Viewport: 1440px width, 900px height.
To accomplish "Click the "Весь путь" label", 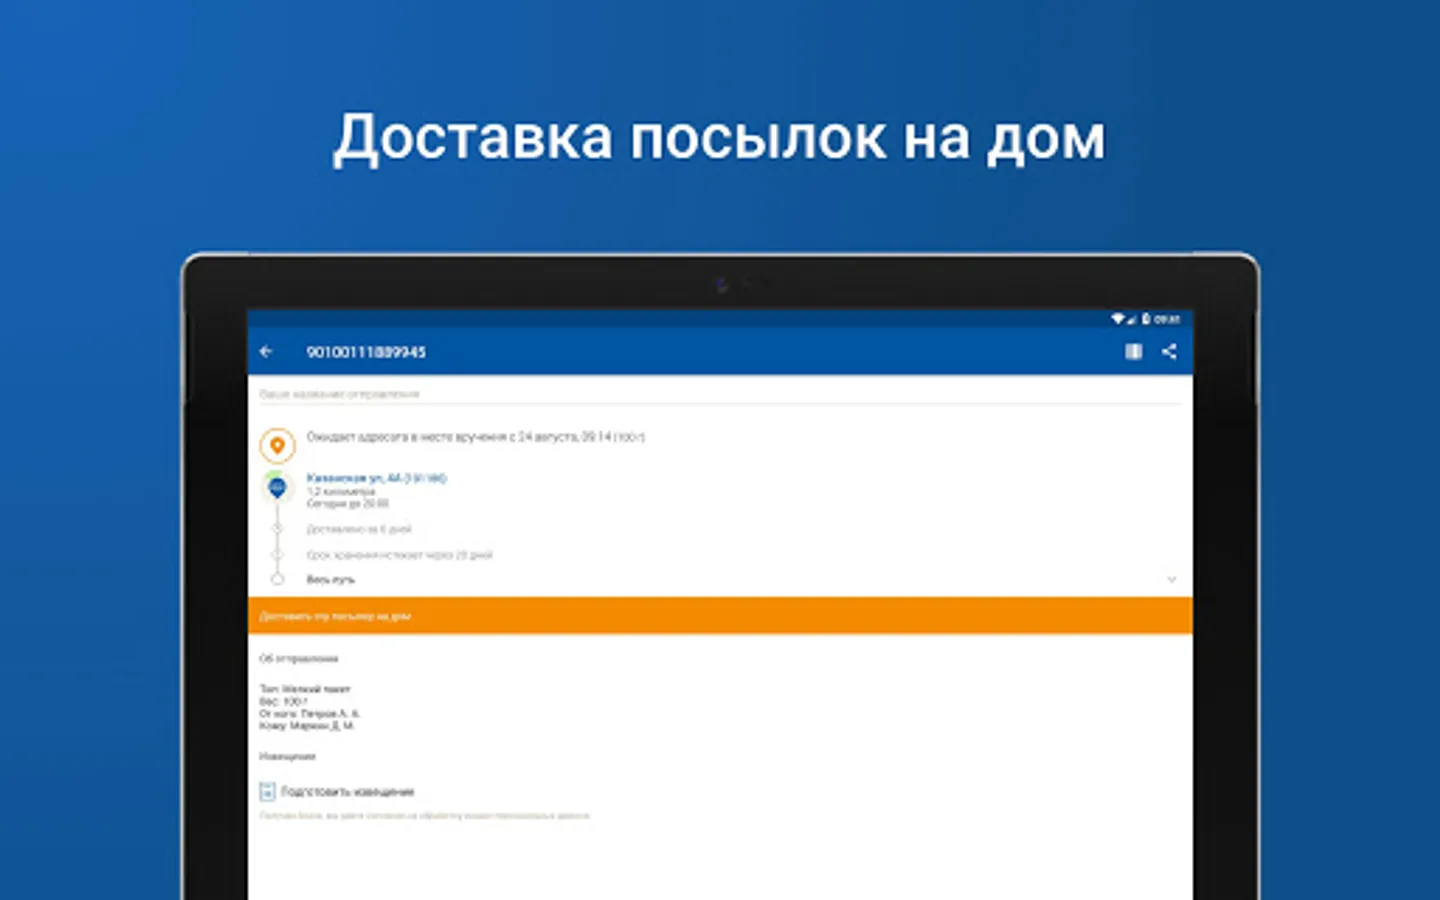I will [330, 580].
